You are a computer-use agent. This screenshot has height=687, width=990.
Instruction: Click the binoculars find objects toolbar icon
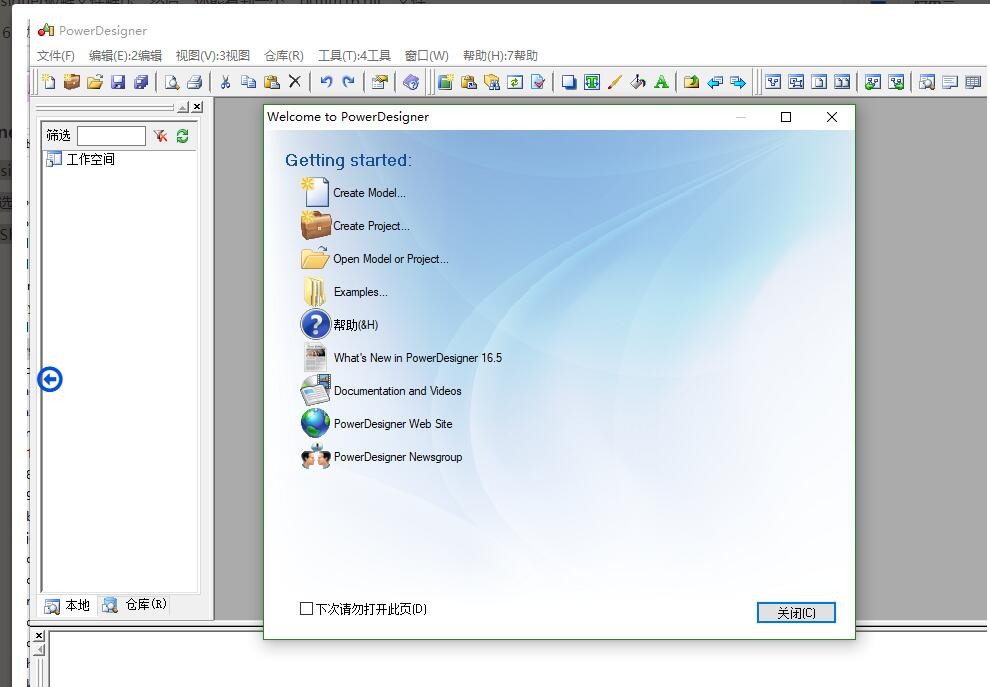(x=492, y=82)
